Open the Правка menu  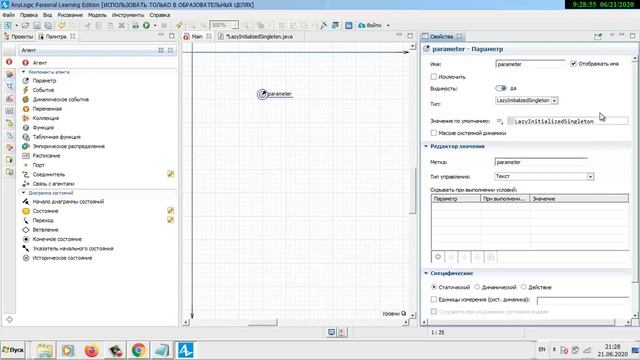coord(29,15)
